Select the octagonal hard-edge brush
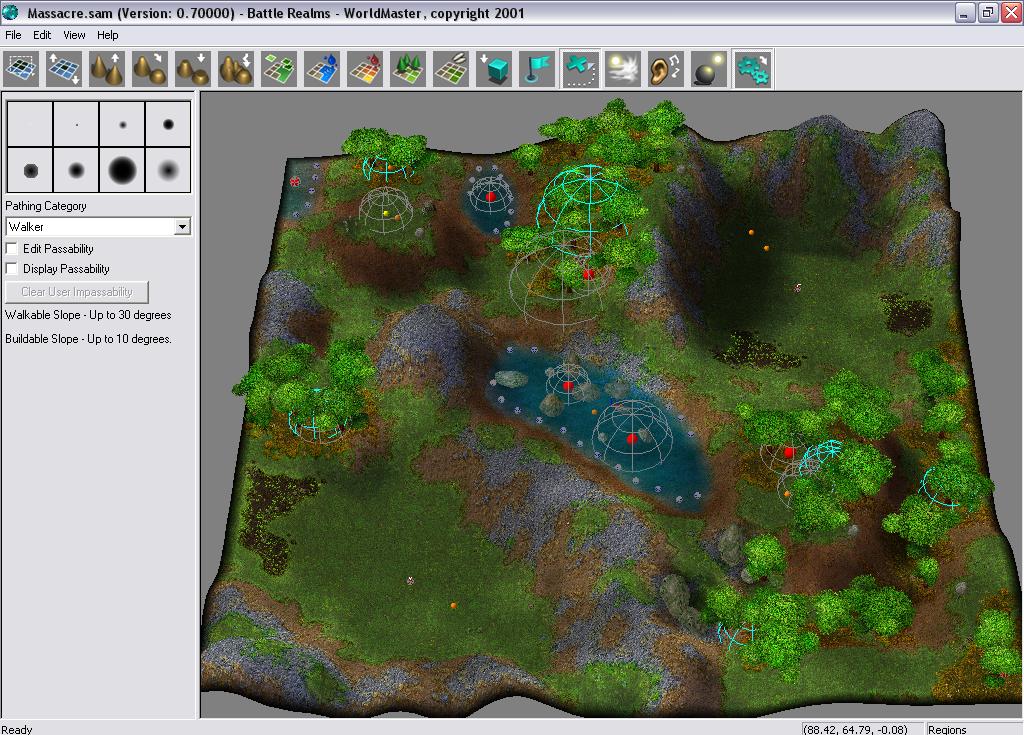 coord(30,170)
